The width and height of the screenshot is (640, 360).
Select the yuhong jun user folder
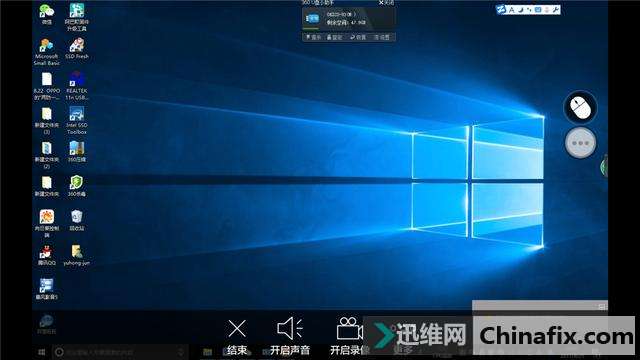pos(77,256)
